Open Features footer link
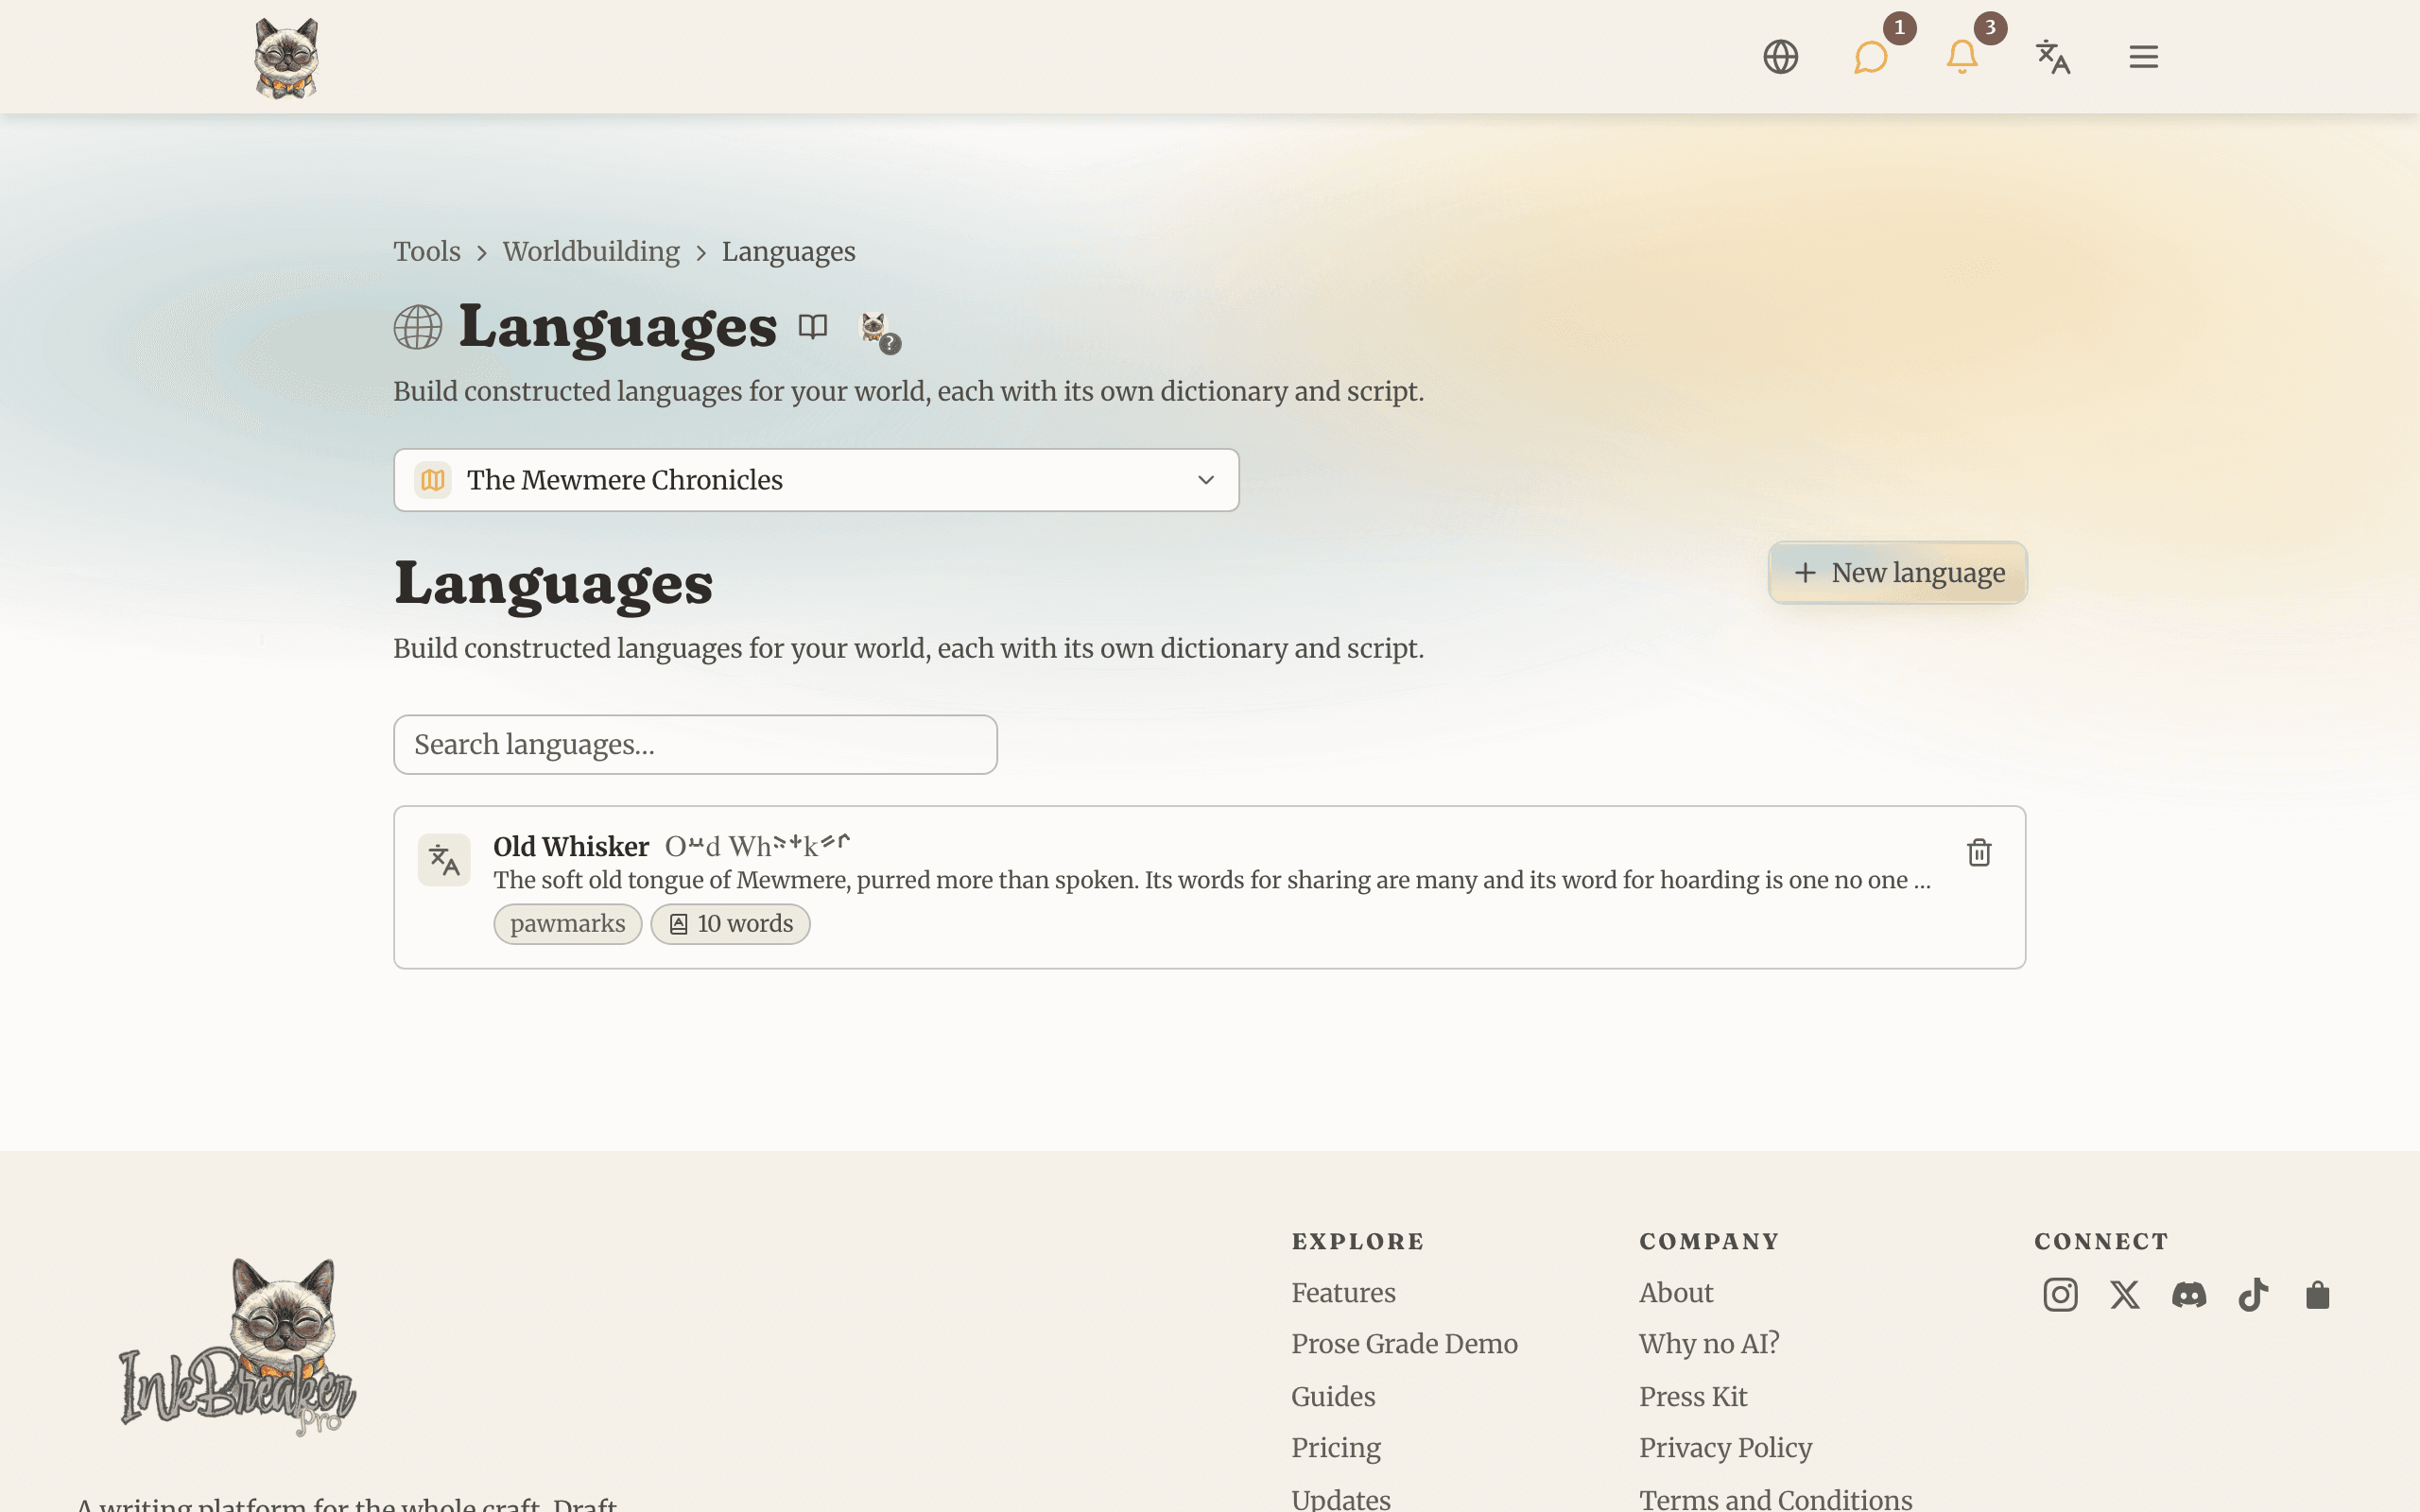 1343,1292
